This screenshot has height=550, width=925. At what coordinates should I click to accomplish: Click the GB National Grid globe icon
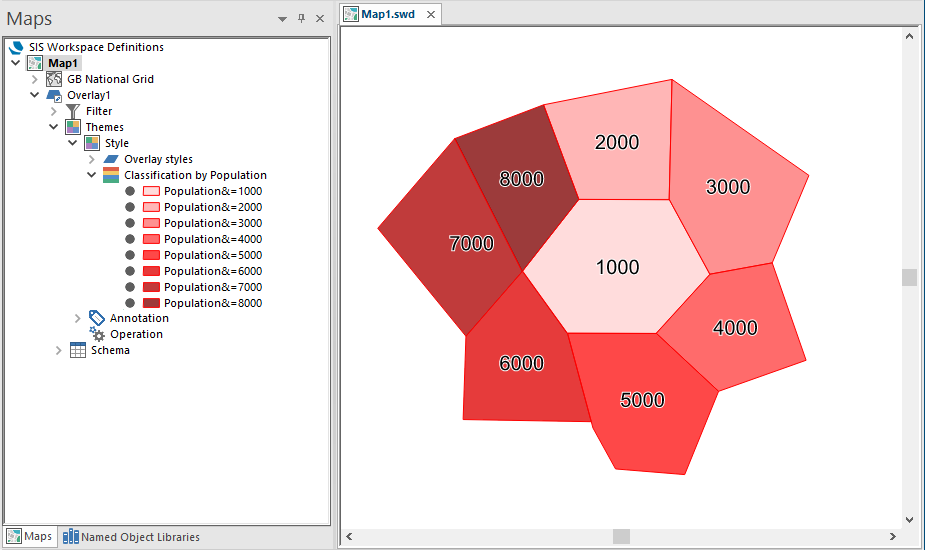click(x=54, y=78)
